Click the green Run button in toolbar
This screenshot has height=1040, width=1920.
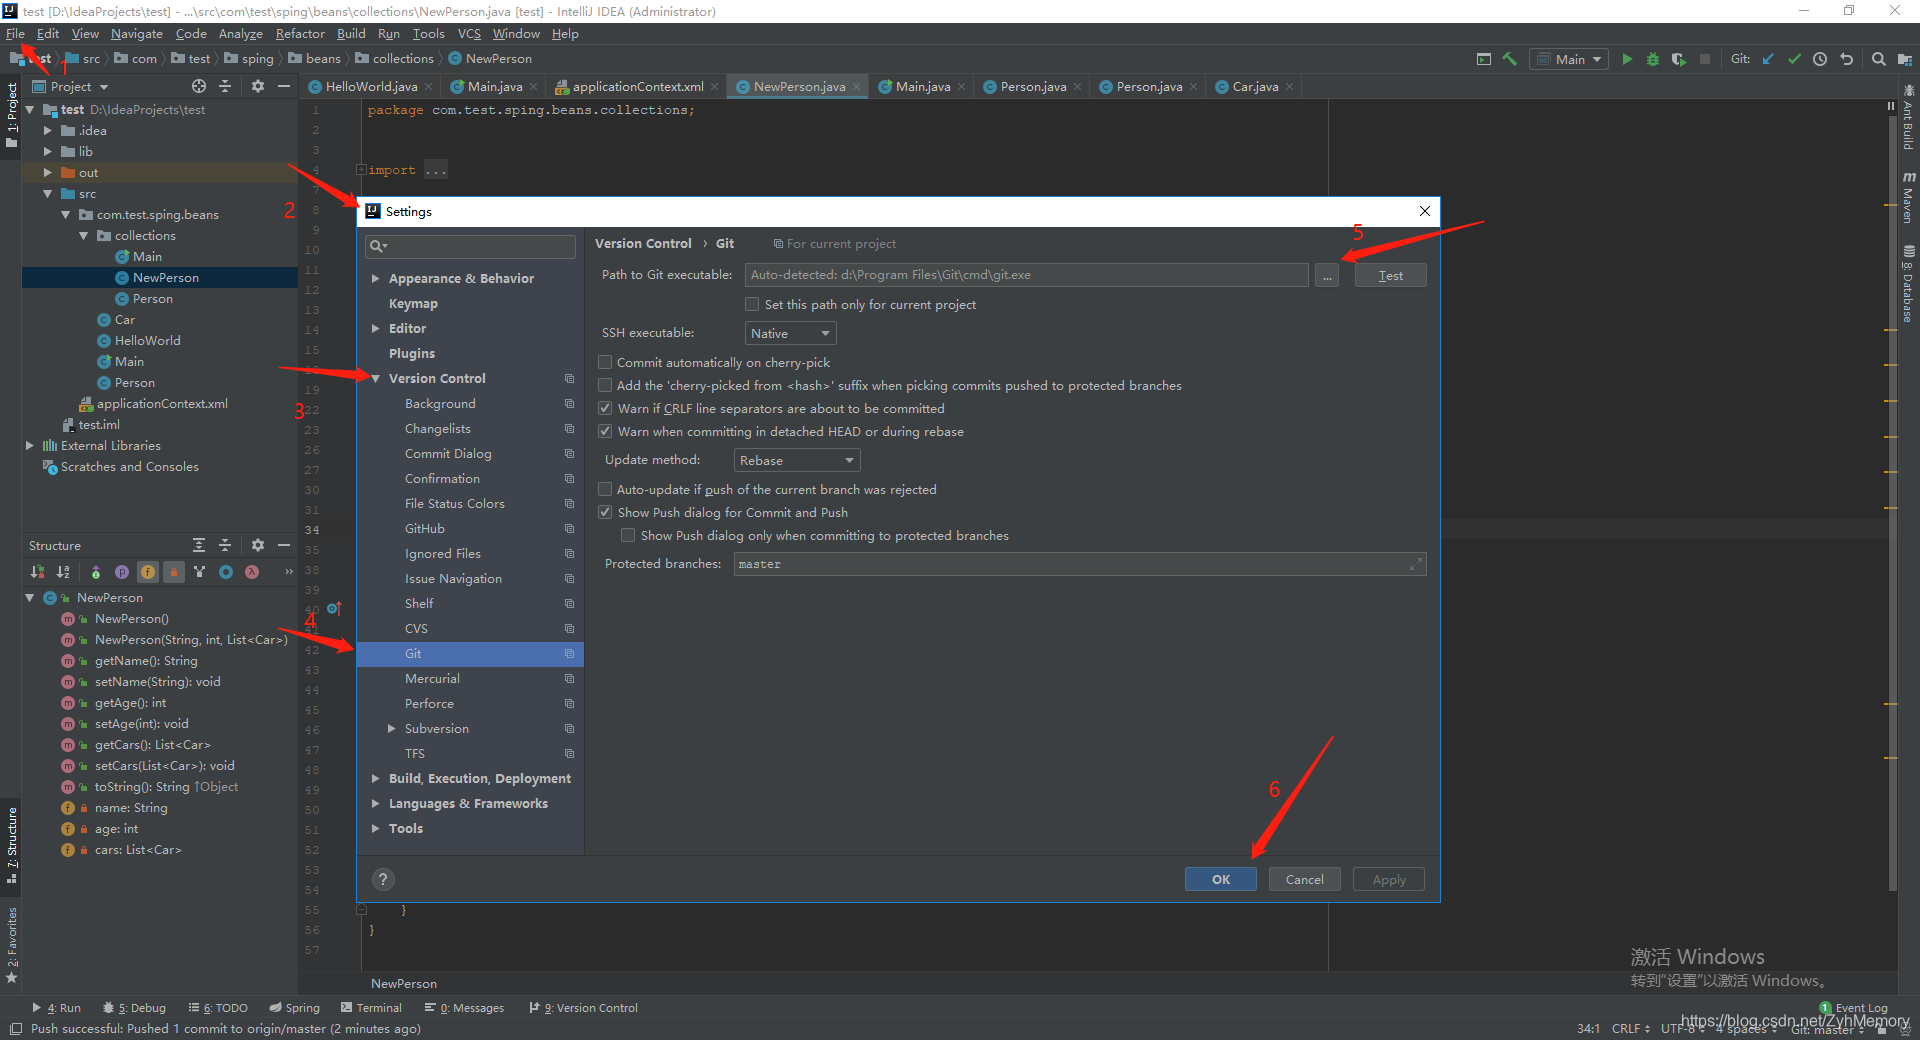click(x=1627, y=59)
